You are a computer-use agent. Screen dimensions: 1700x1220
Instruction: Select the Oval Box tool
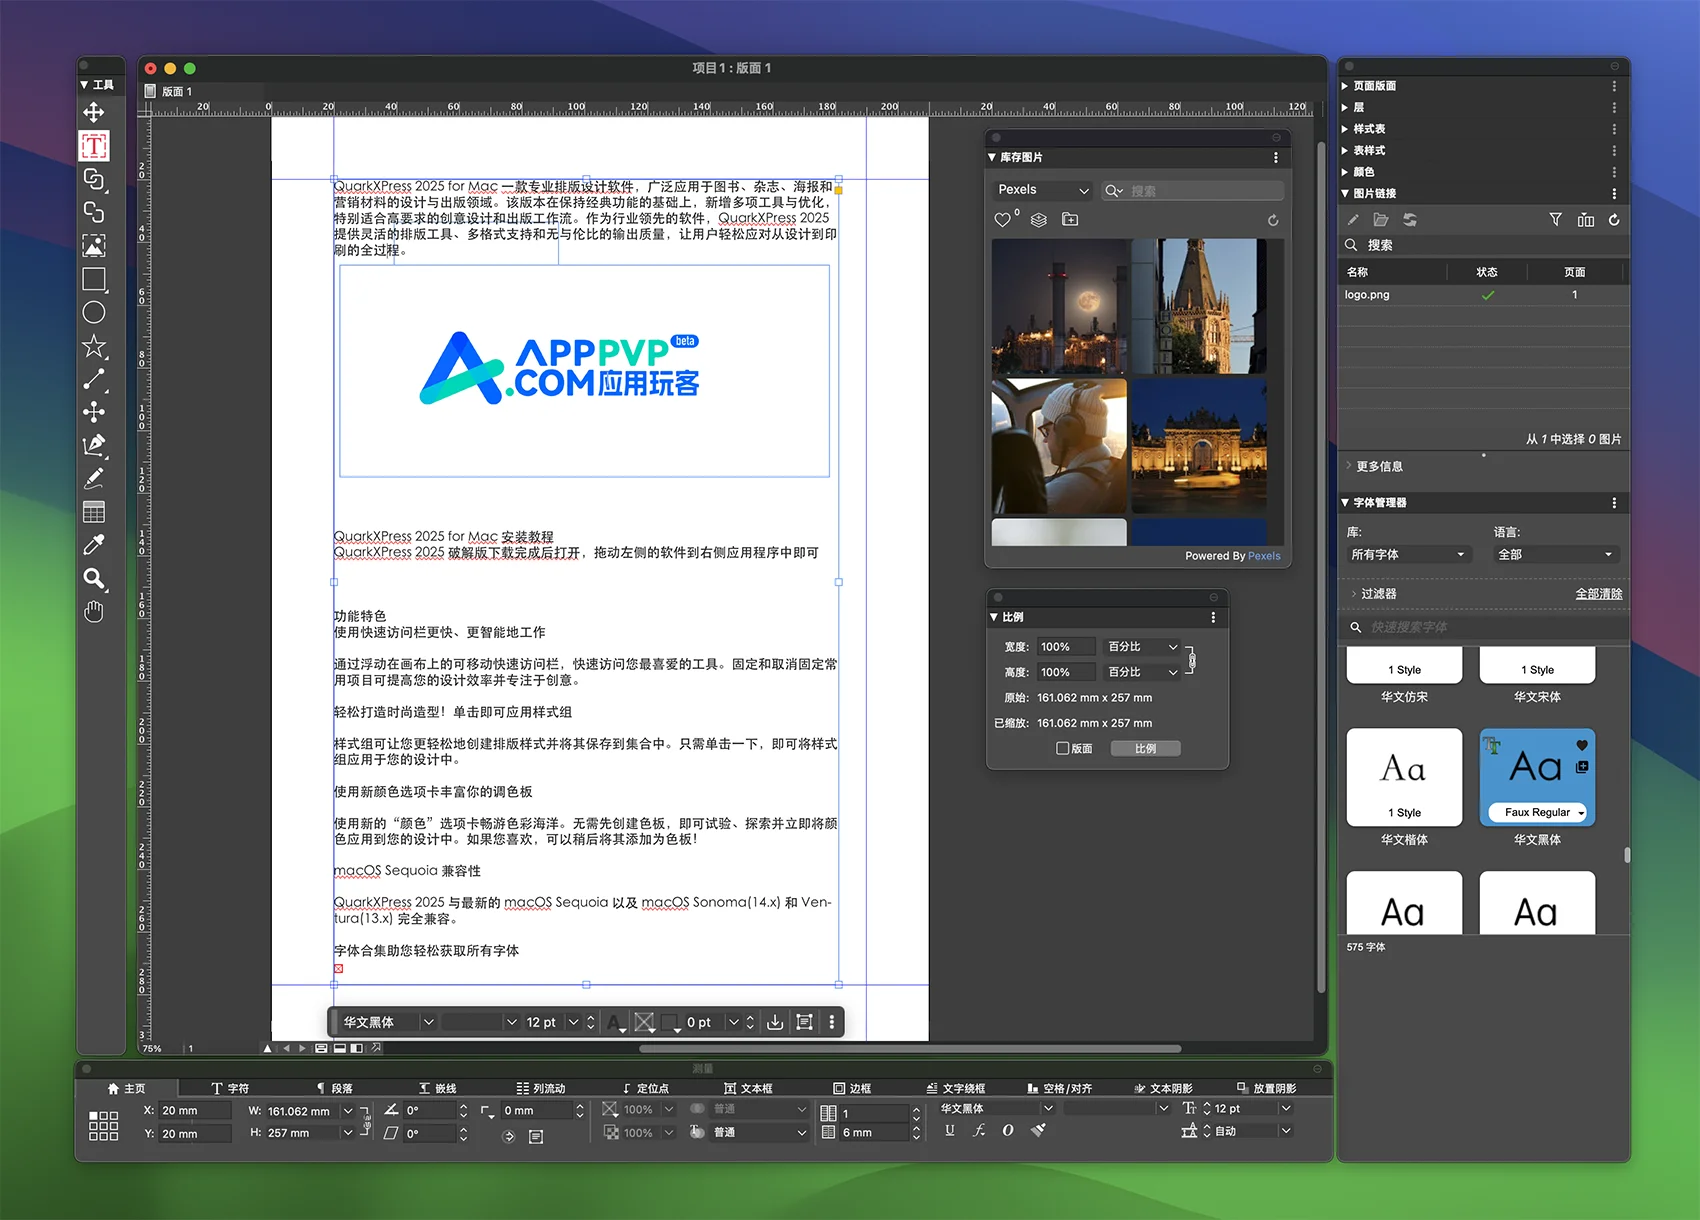(94, 312)
